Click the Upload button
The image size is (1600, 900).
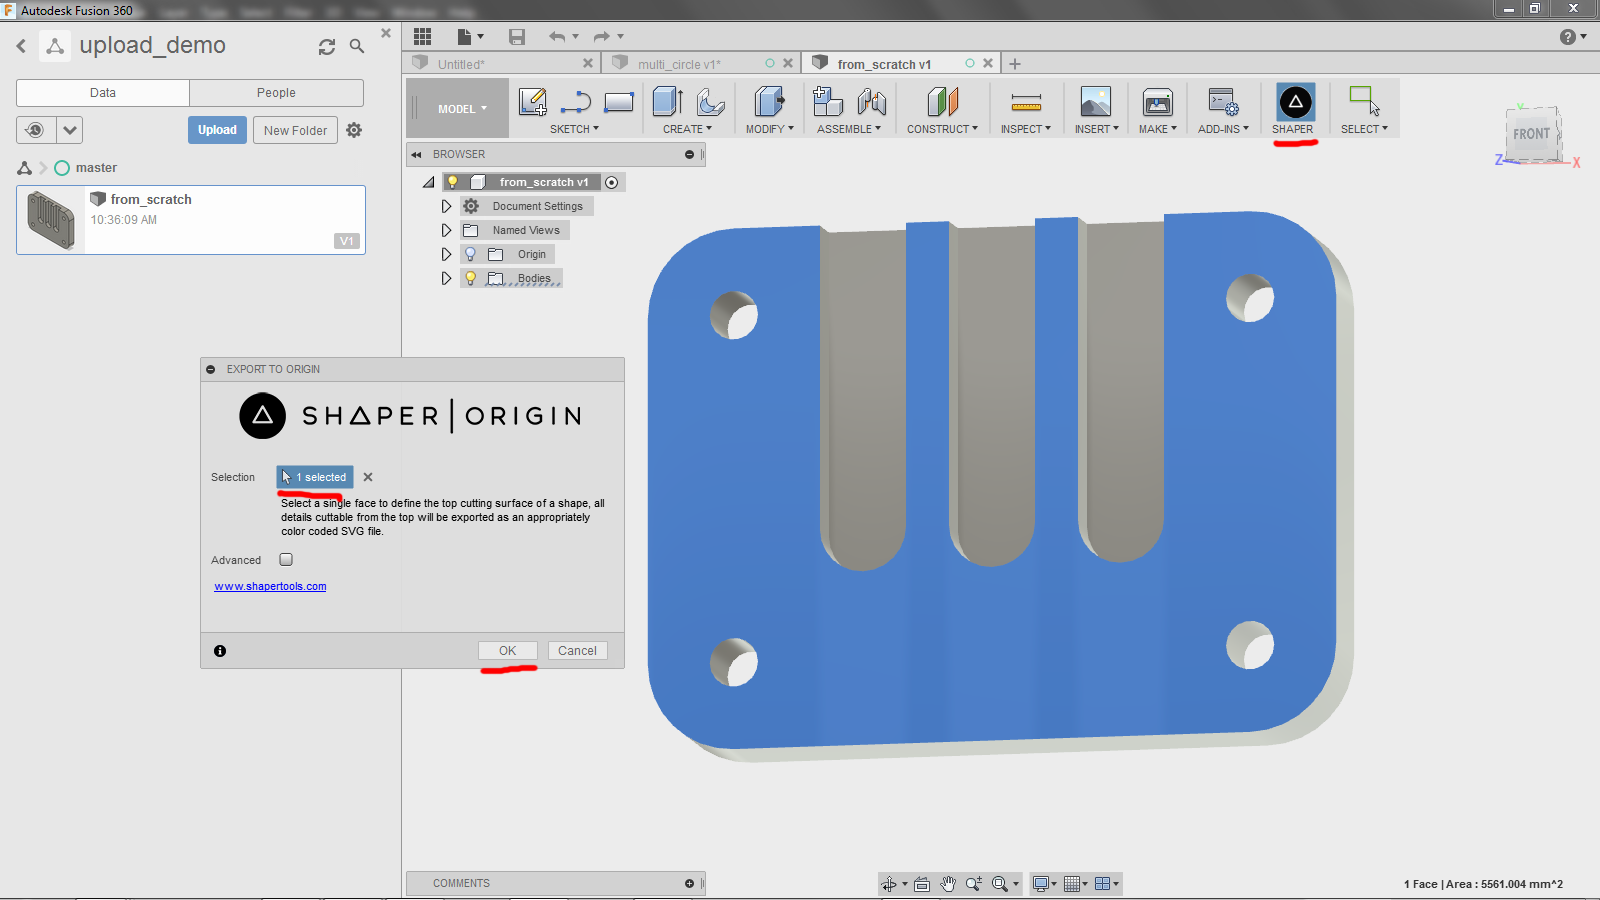tap(217, 130)
